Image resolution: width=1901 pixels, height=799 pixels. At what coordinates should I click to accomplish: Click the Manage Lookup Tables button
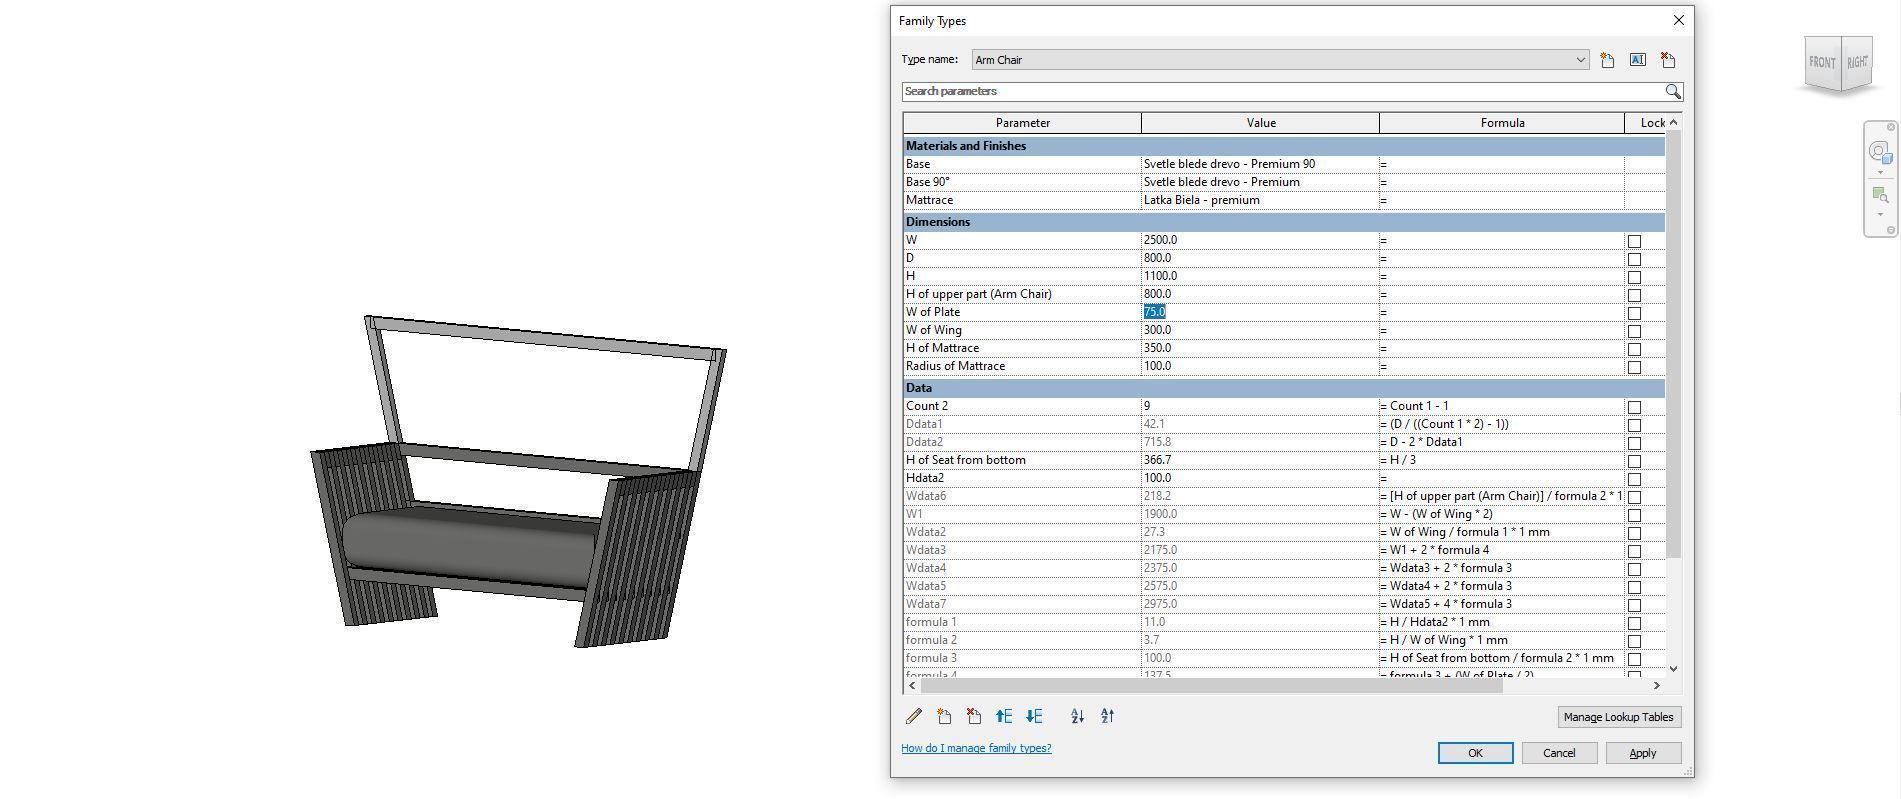click(x=1618, y=717)
